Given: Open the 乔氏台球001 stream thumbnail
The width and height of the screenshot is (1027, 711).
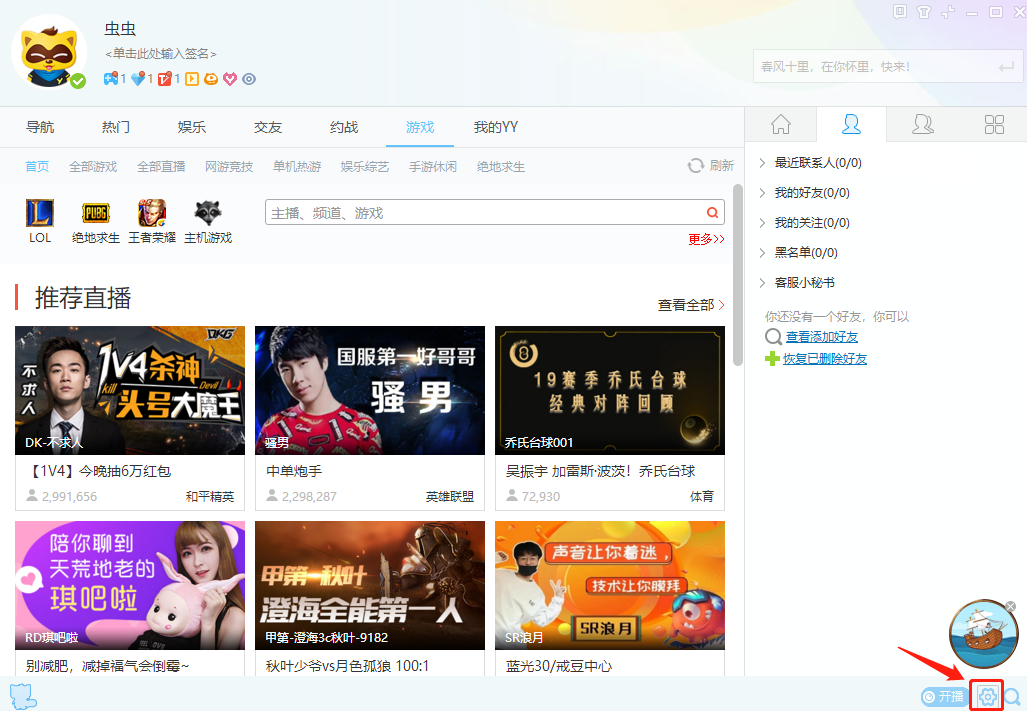Looking at the screenshot, I should (610, 390).
